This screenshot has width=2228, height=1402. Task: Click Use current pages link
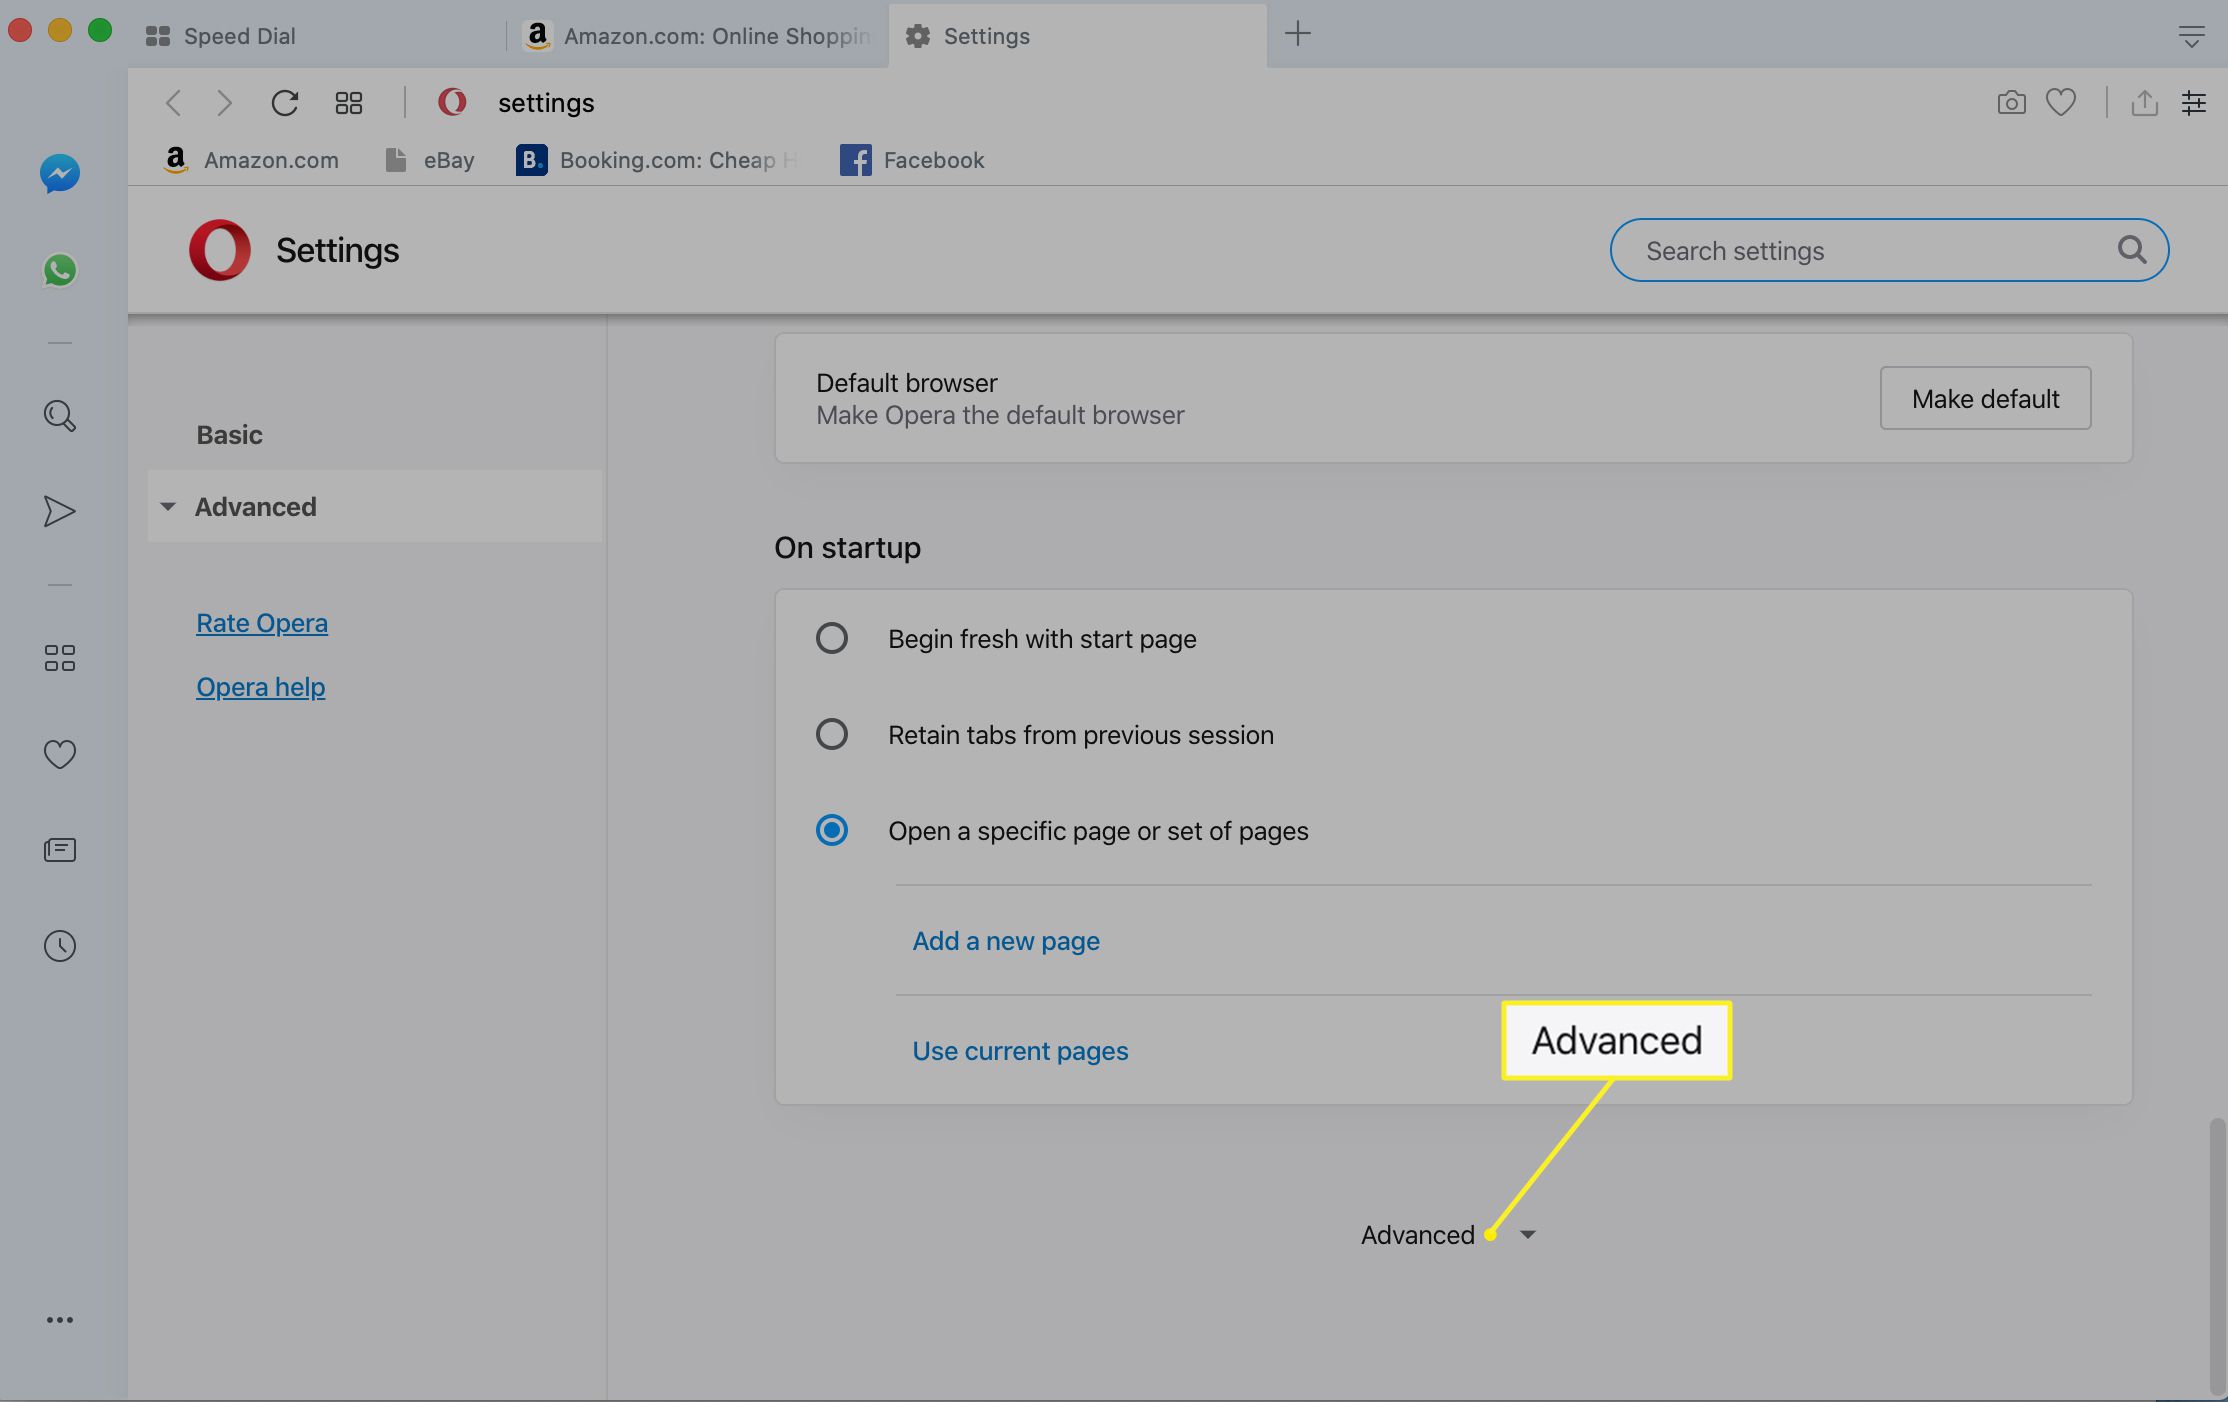click(1020, 1050)
